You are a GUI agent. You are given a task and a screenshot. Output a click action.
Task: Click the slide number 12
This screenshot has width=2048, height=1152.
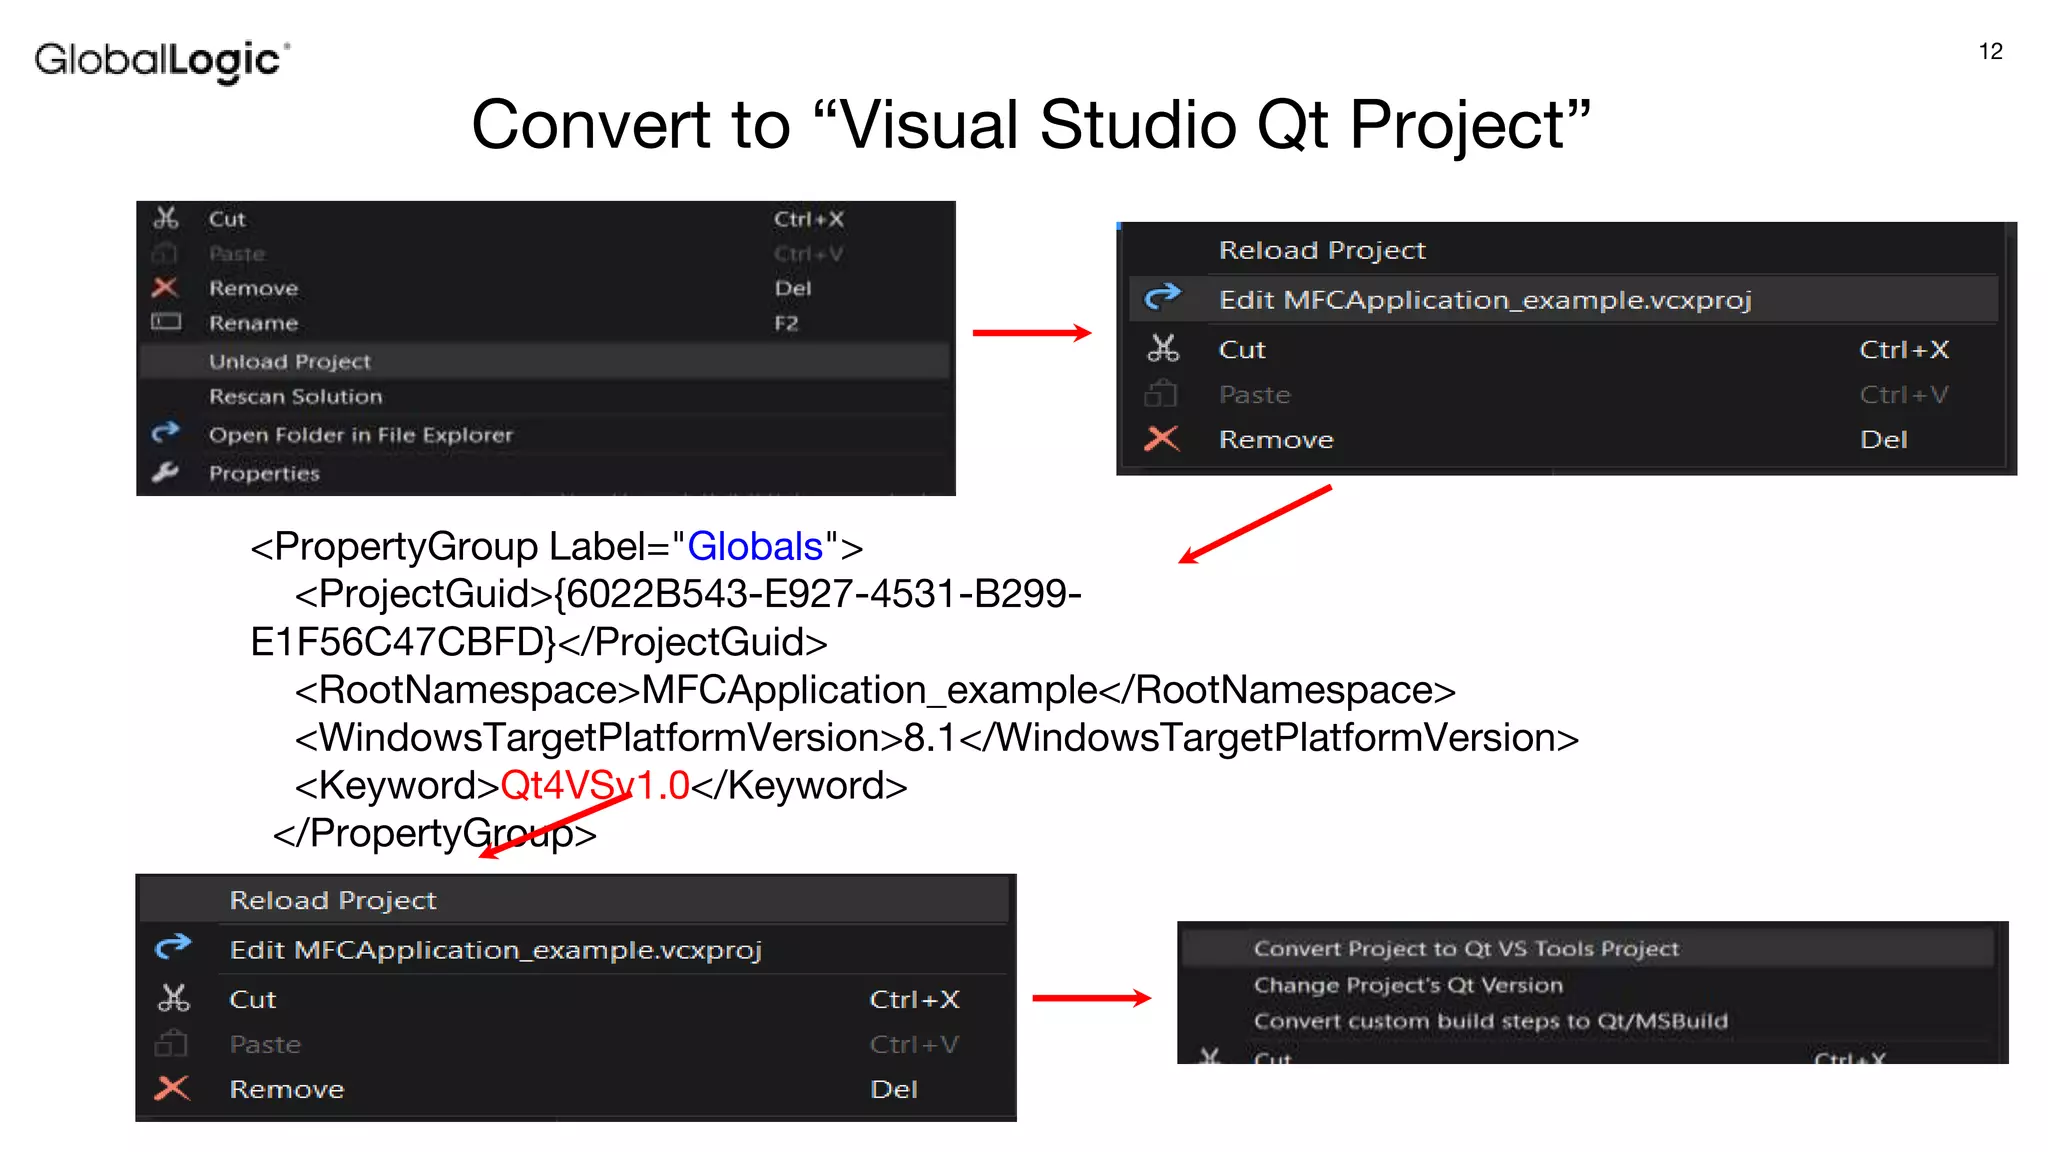(x=1990, y=51)
